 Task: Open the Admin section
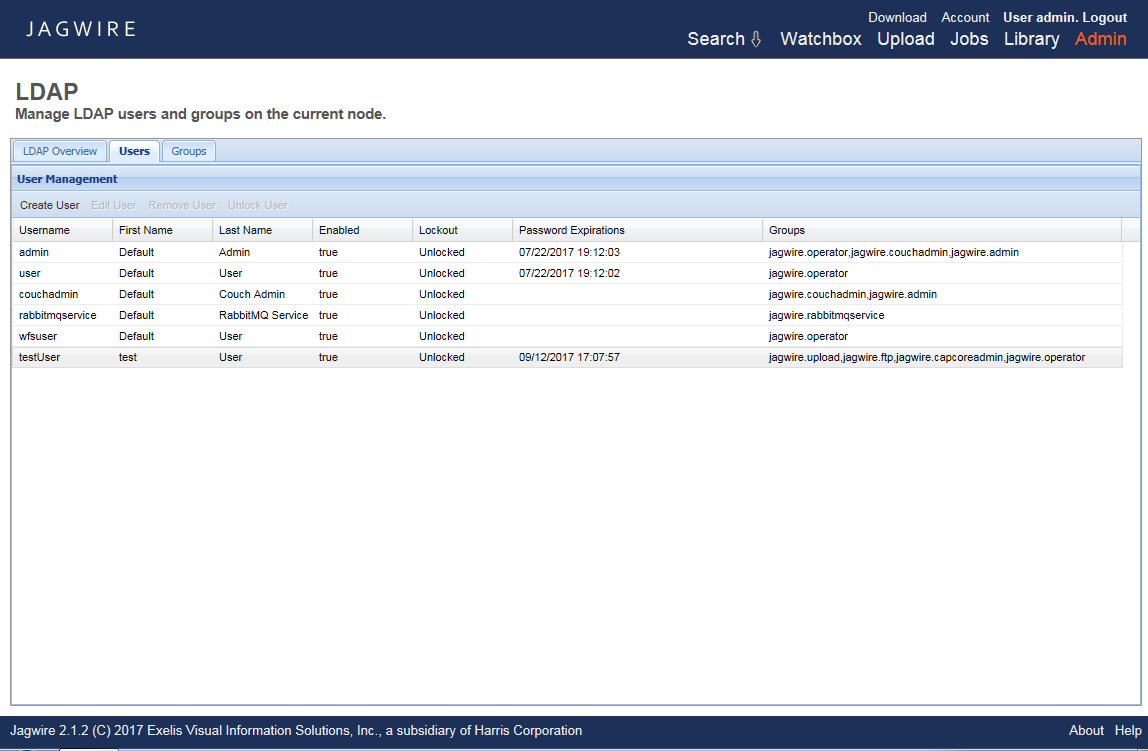point(1100,39)
